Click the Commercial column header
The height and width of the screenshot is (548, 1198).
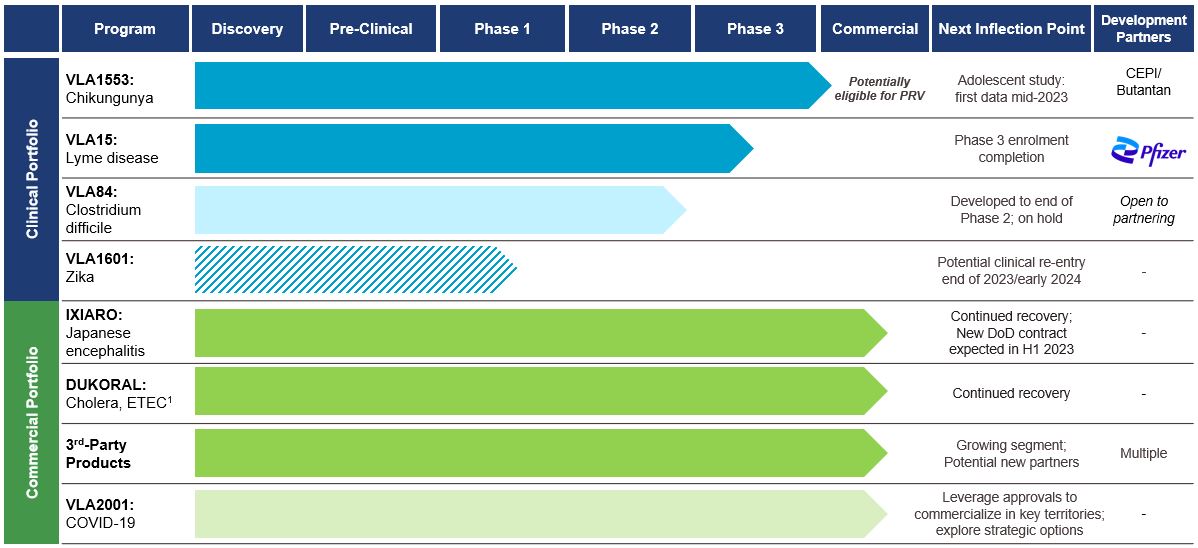(x=875, y=29)
